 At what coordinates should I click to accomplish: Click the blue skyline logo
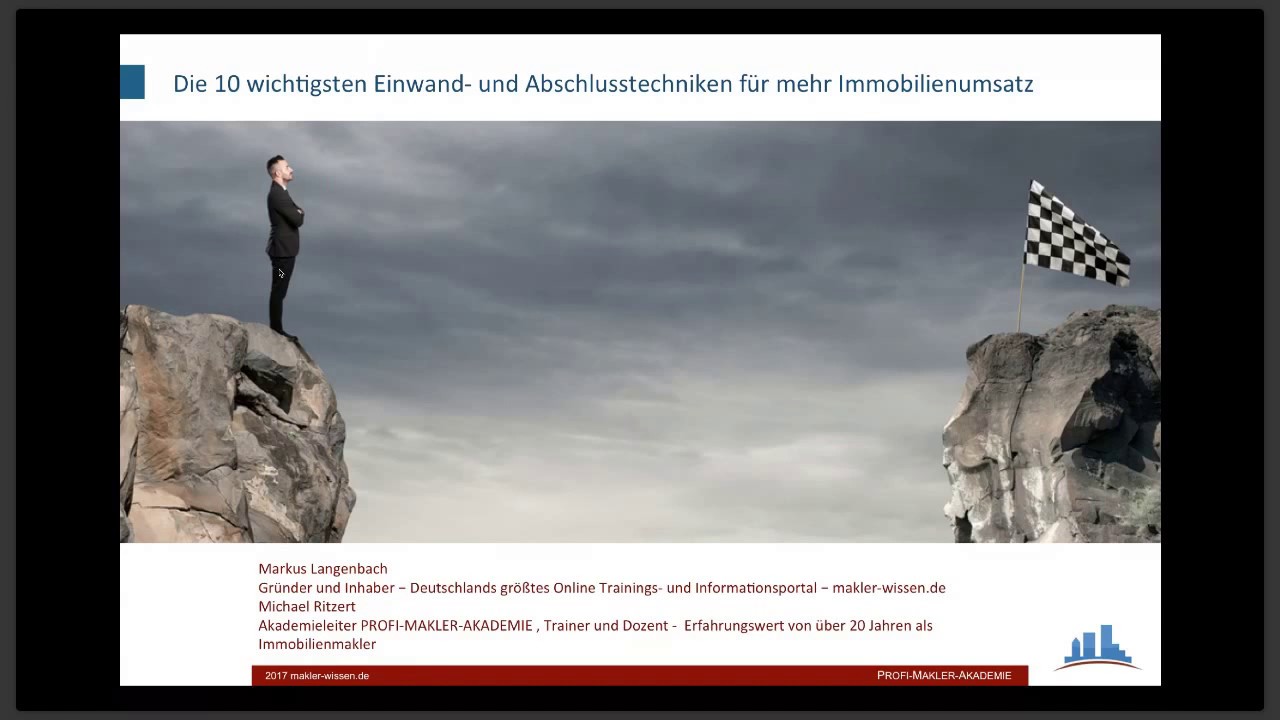(x=1097, y=647)
